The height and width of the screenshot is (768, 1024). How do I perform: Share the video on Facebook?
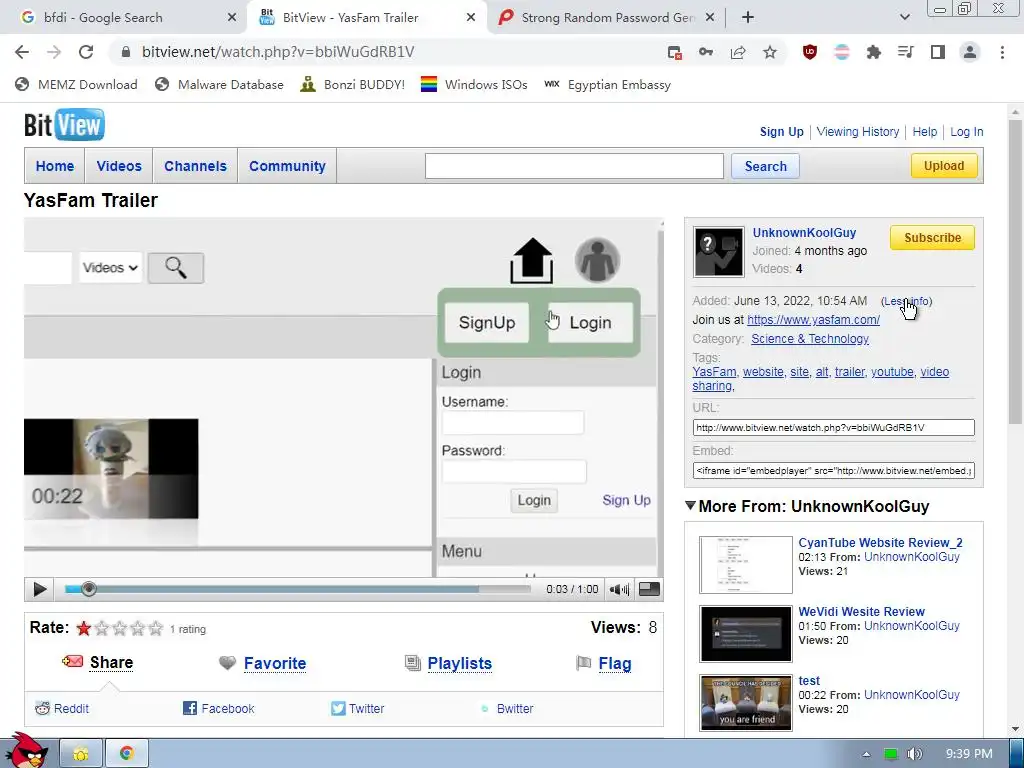219,709
